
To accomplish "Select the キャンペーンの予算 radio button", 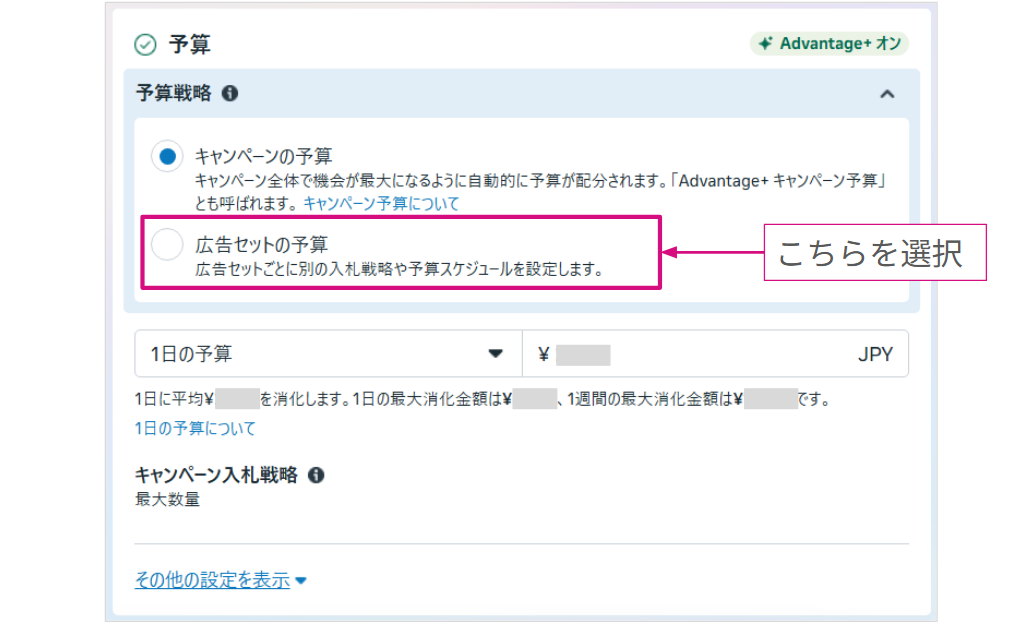I will pos(168,156).
